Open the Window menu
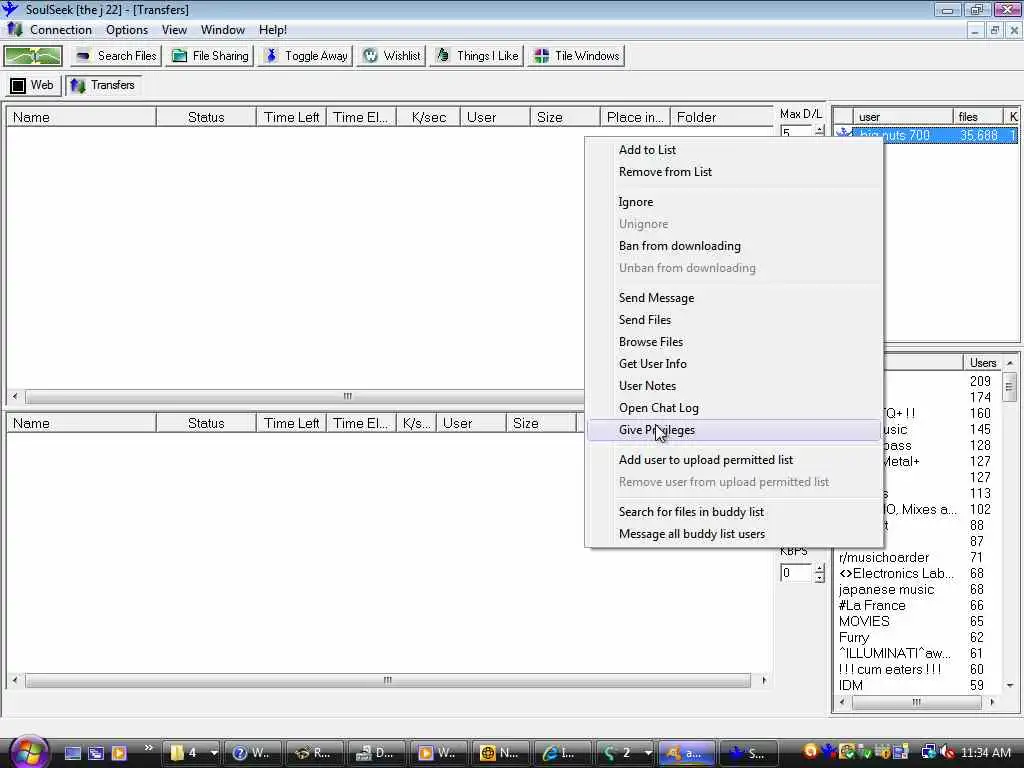1024x768 pixels. [x=223, y=30]
